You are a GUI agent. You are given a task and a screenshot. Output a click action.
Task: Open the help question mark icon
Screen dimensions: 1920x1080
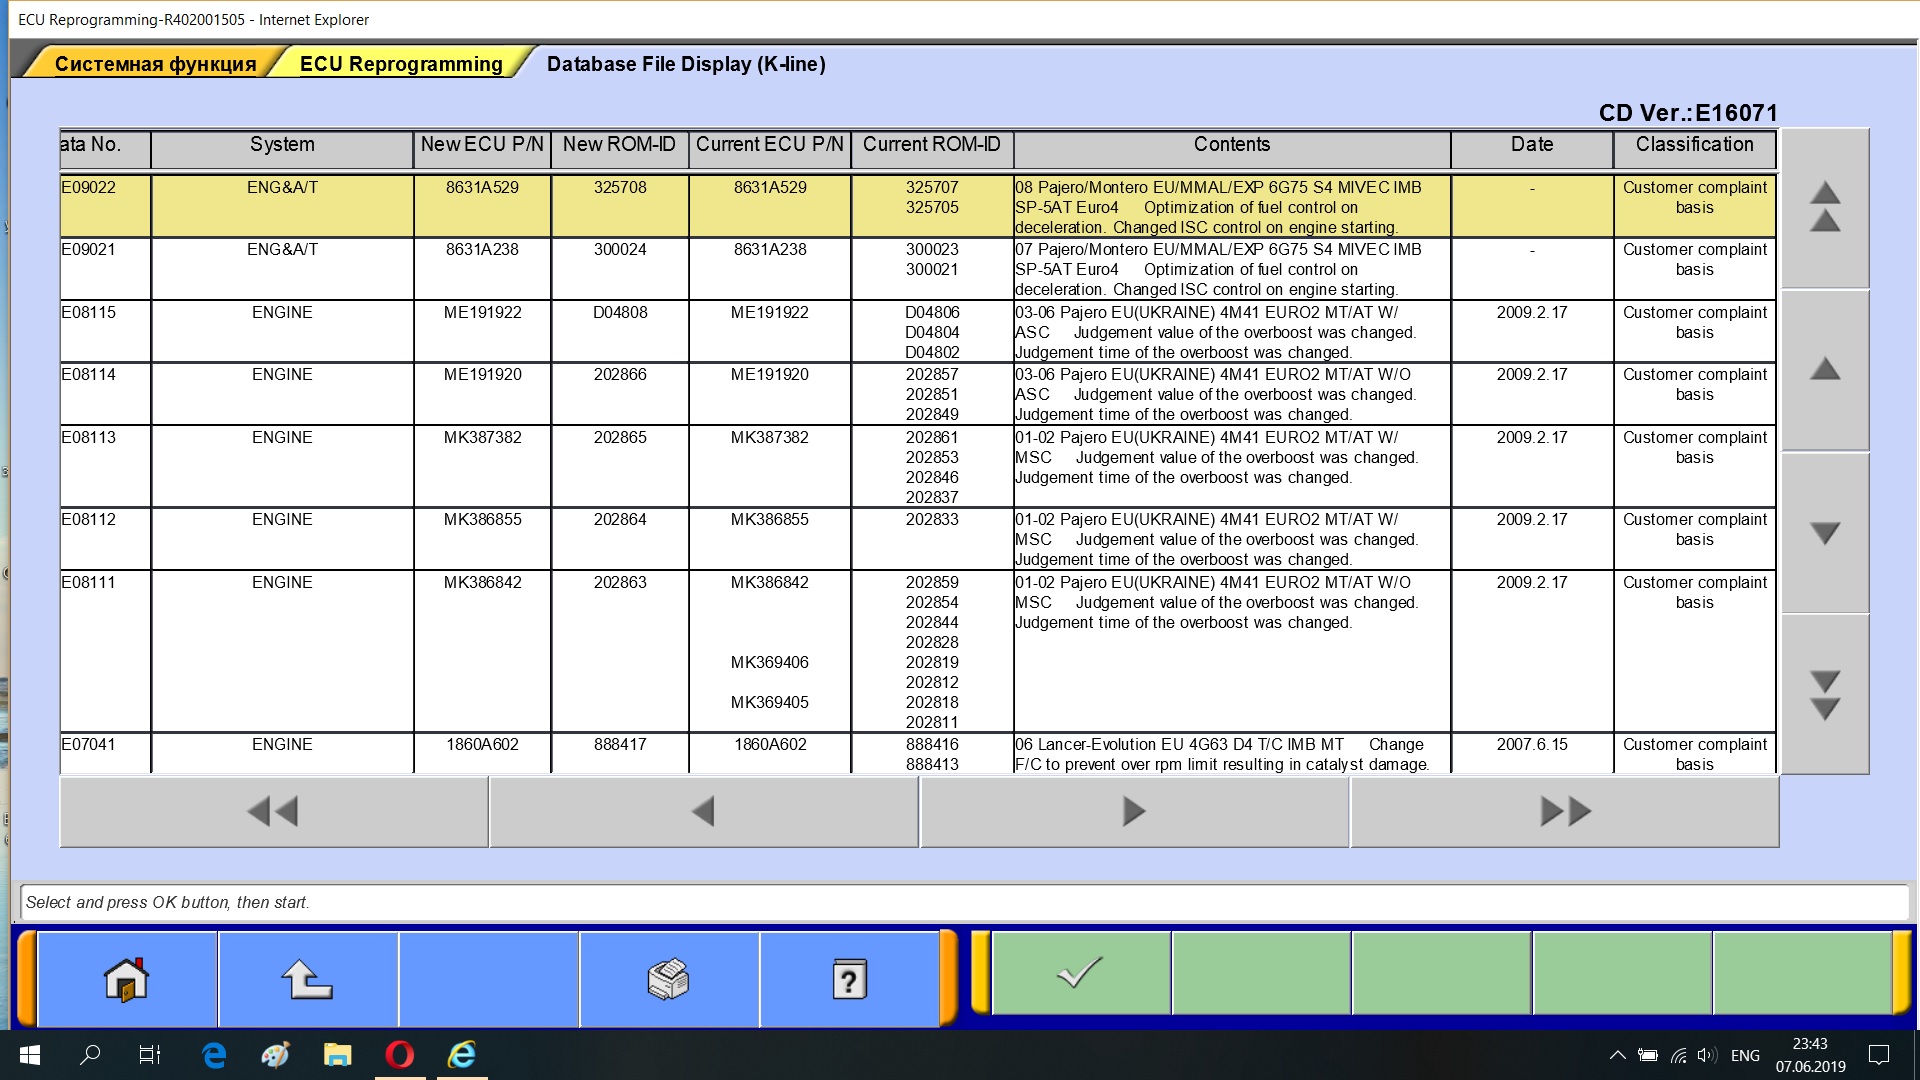tap(849, 979)
